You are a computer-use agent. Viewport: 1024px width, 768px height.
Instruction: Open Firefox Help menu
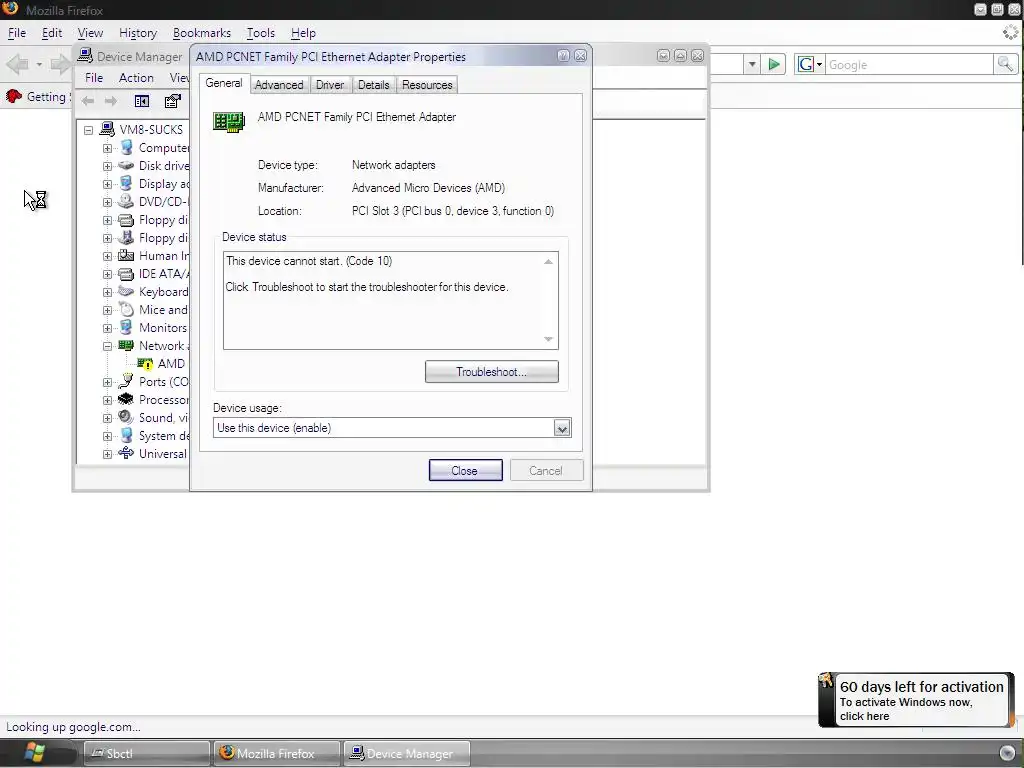(x=303, y=33)
